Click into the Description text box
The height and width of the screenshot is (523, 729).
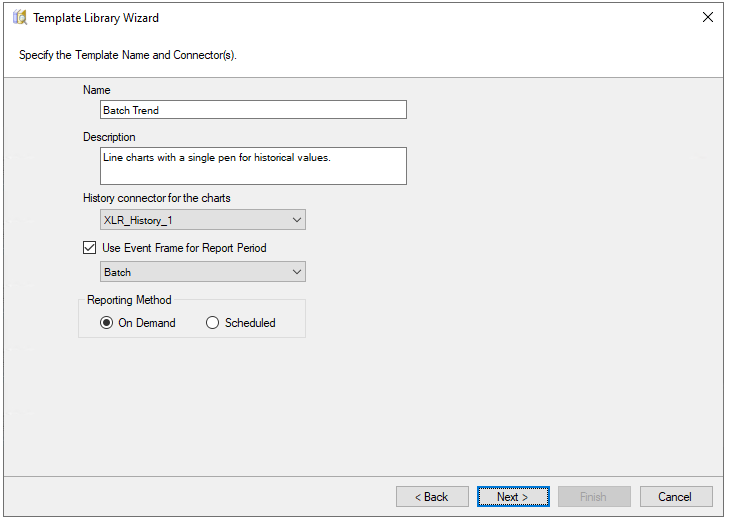(x=253, y=166)
